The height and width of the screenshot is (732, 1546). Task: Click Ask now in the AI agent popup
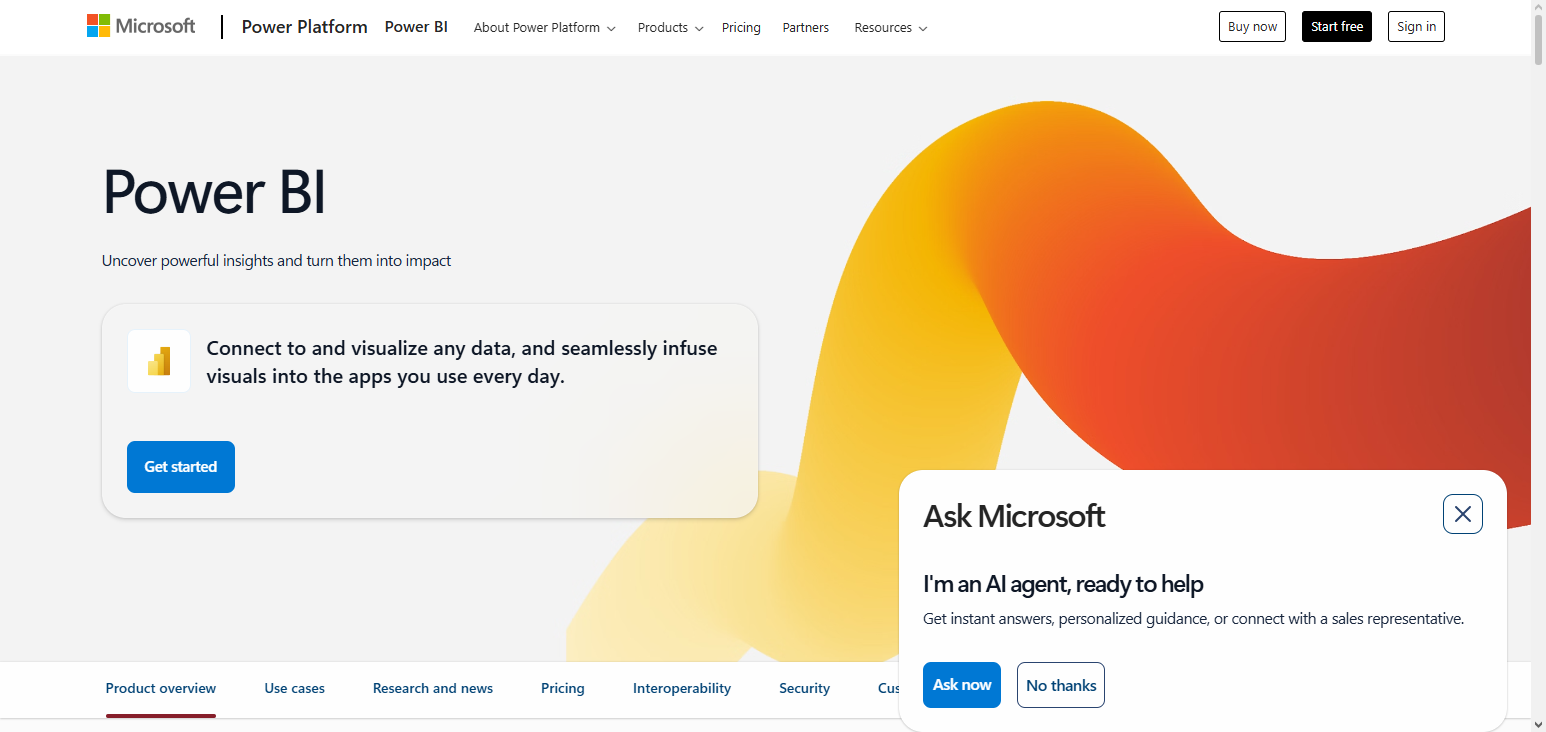pos(961,684)
